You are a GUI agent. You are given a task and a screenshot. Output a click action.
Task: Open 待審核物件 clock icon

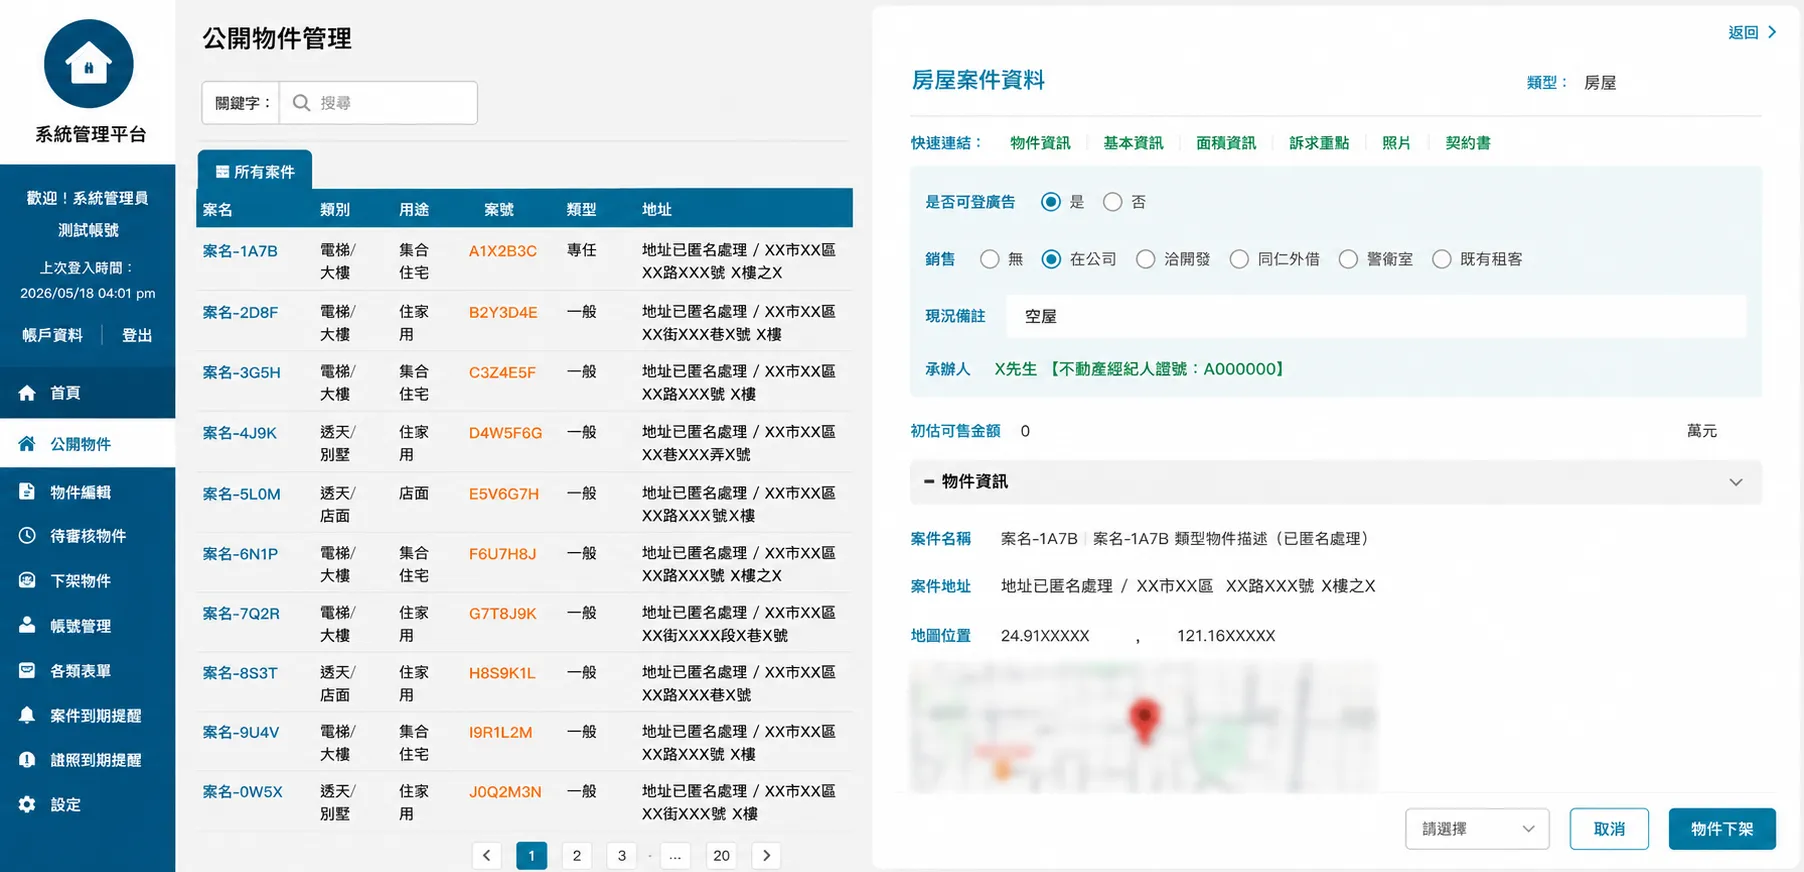tap(27, 536)
